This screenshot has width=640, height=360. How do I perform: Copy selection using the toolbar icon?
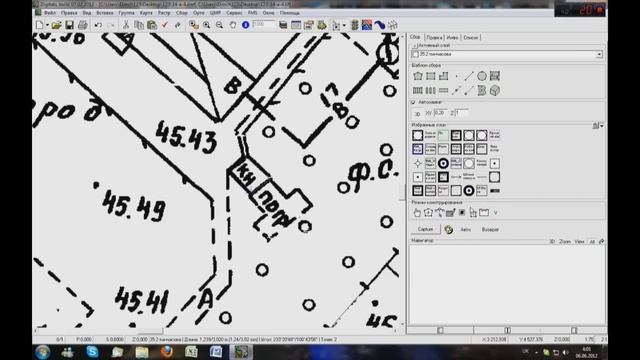point(139,25)
